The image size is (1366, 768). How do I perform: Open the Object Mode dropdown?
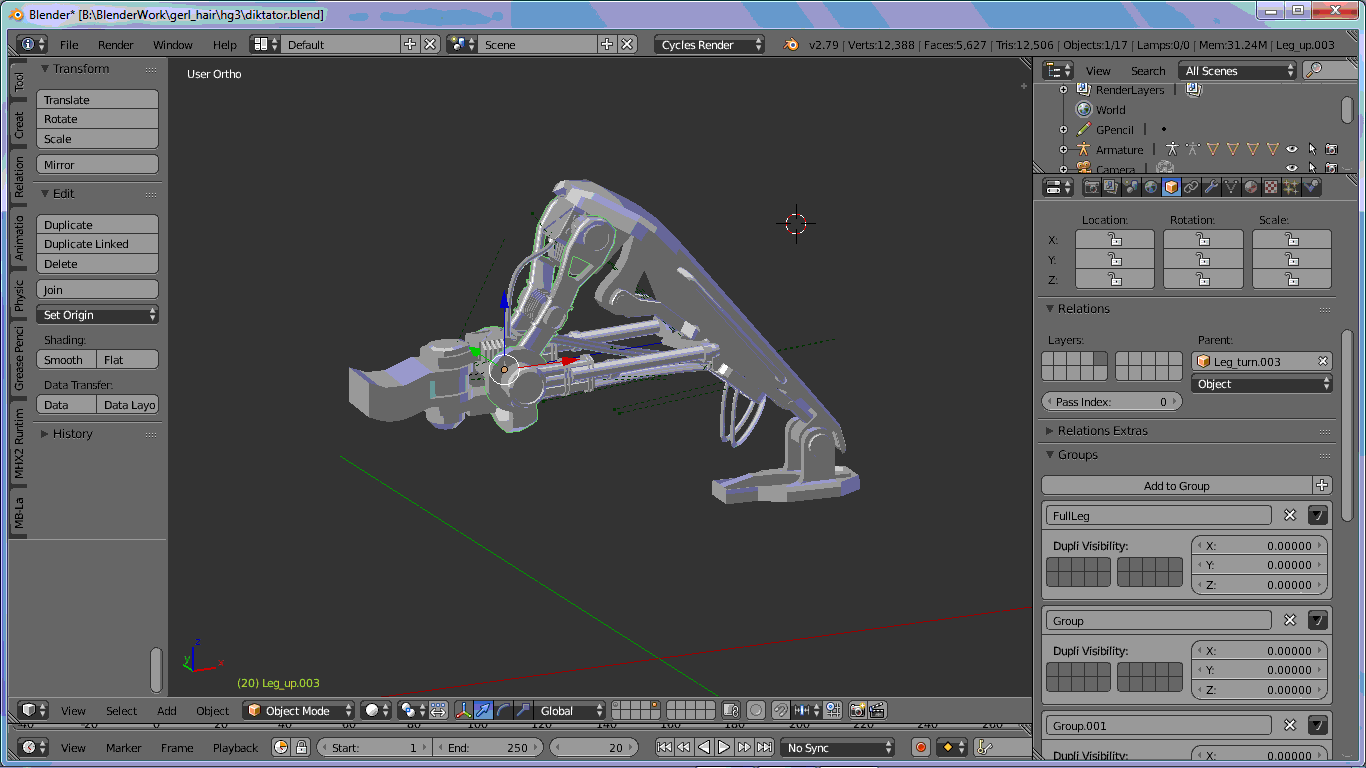(298, 710)
